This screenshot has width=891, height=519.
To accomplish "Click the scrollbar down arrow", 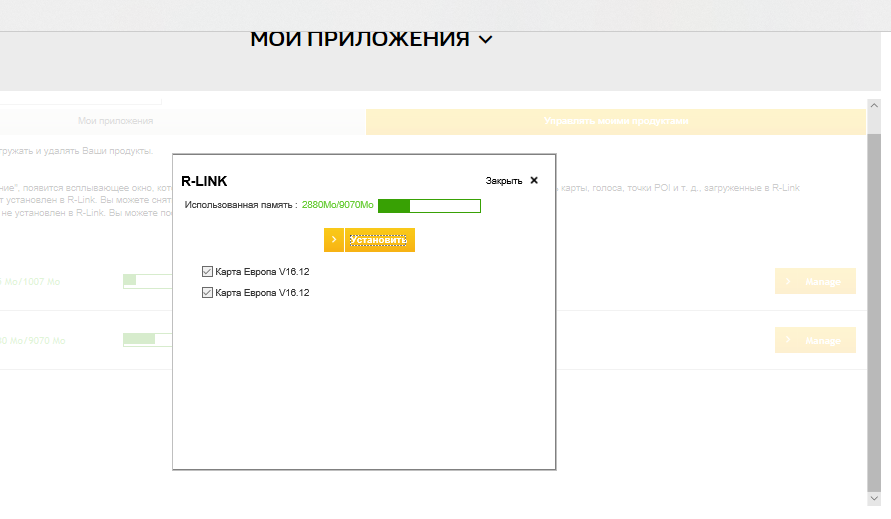I will coord(874,499).
